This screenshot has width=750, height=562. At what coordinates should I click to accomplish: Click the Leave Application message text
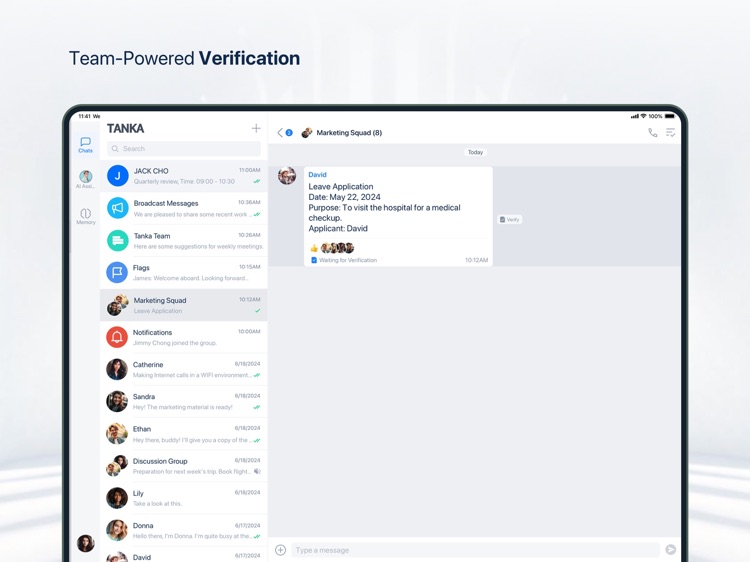pyautogui.click(x=341, y=187)
